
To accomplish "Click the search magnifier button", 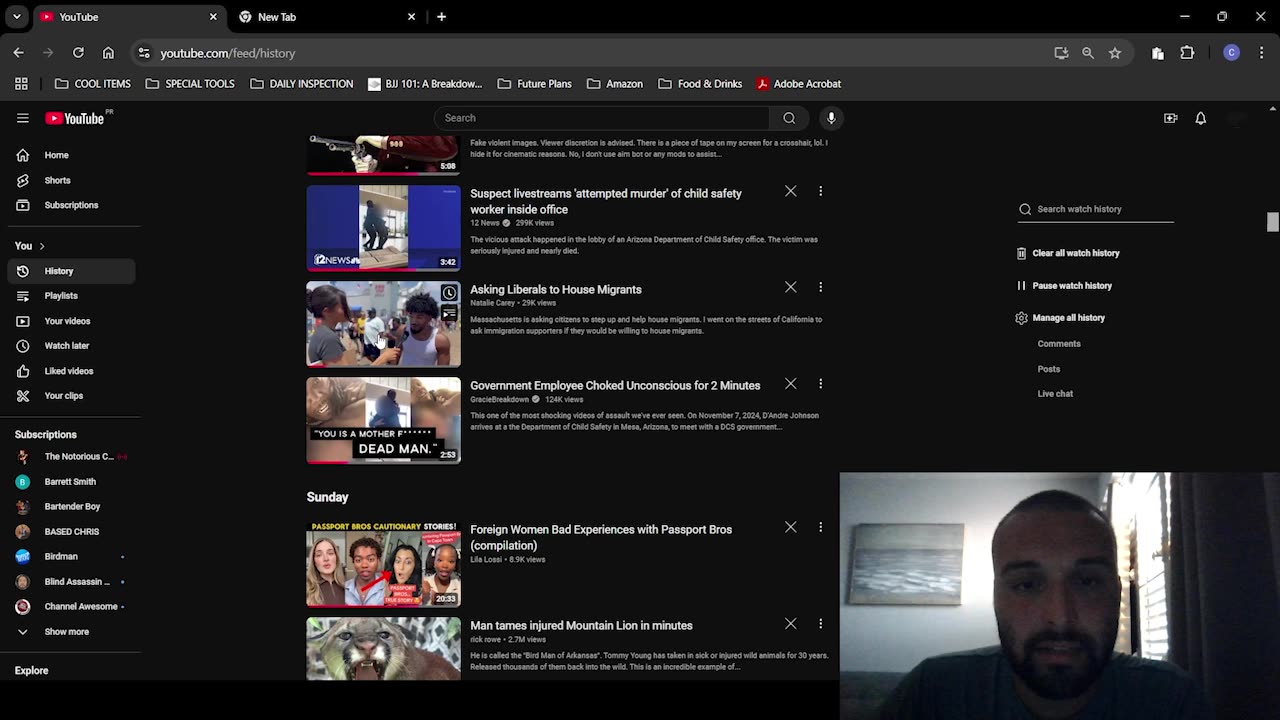I will pos(789,118).
